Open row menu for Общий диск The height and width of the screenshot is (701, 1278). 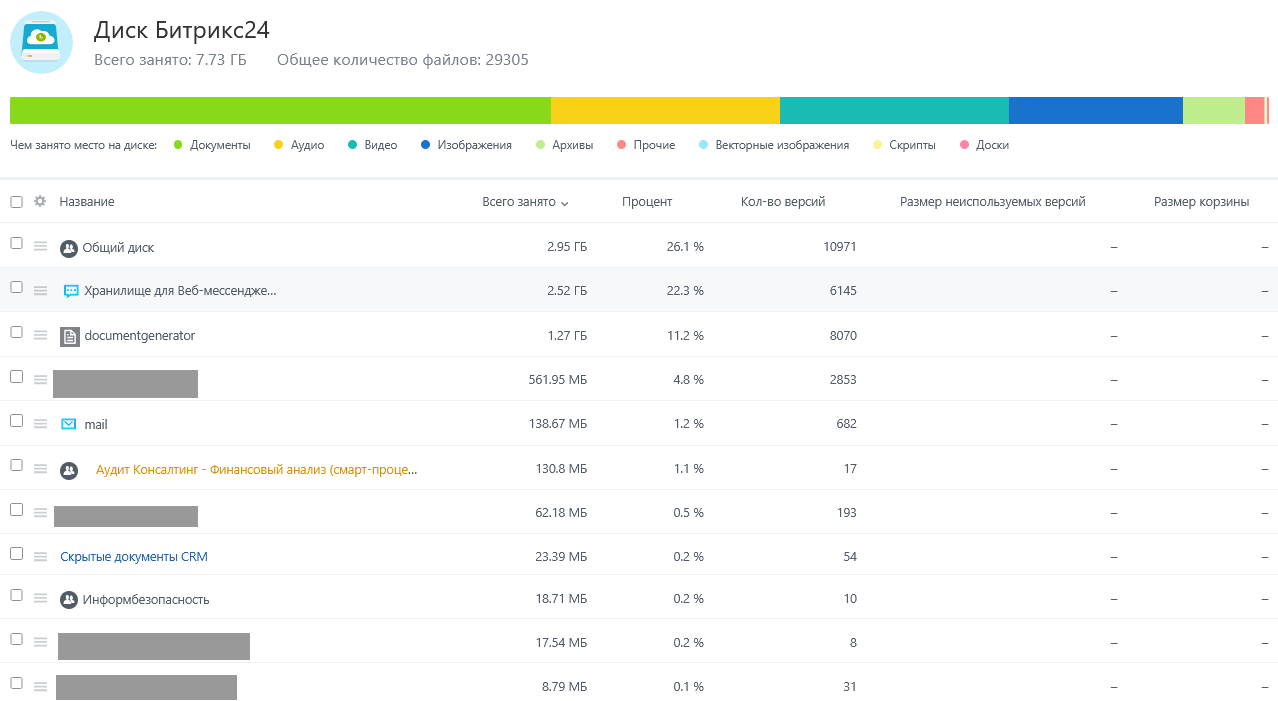[x=41, y=247]
